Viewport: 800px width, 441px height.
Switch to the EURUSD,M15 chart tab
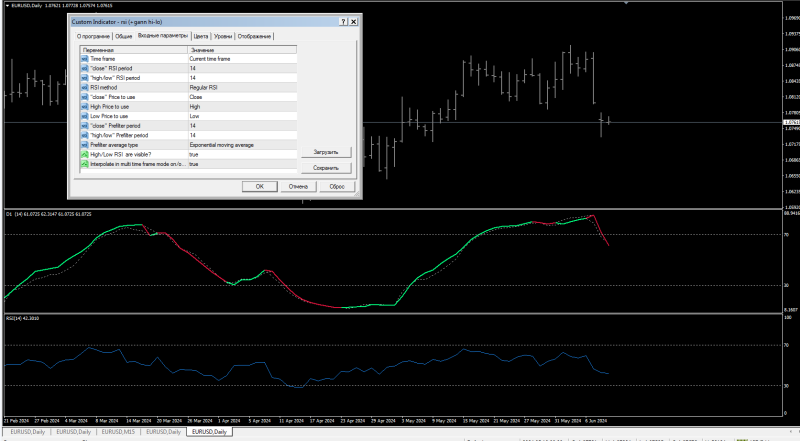119,432
